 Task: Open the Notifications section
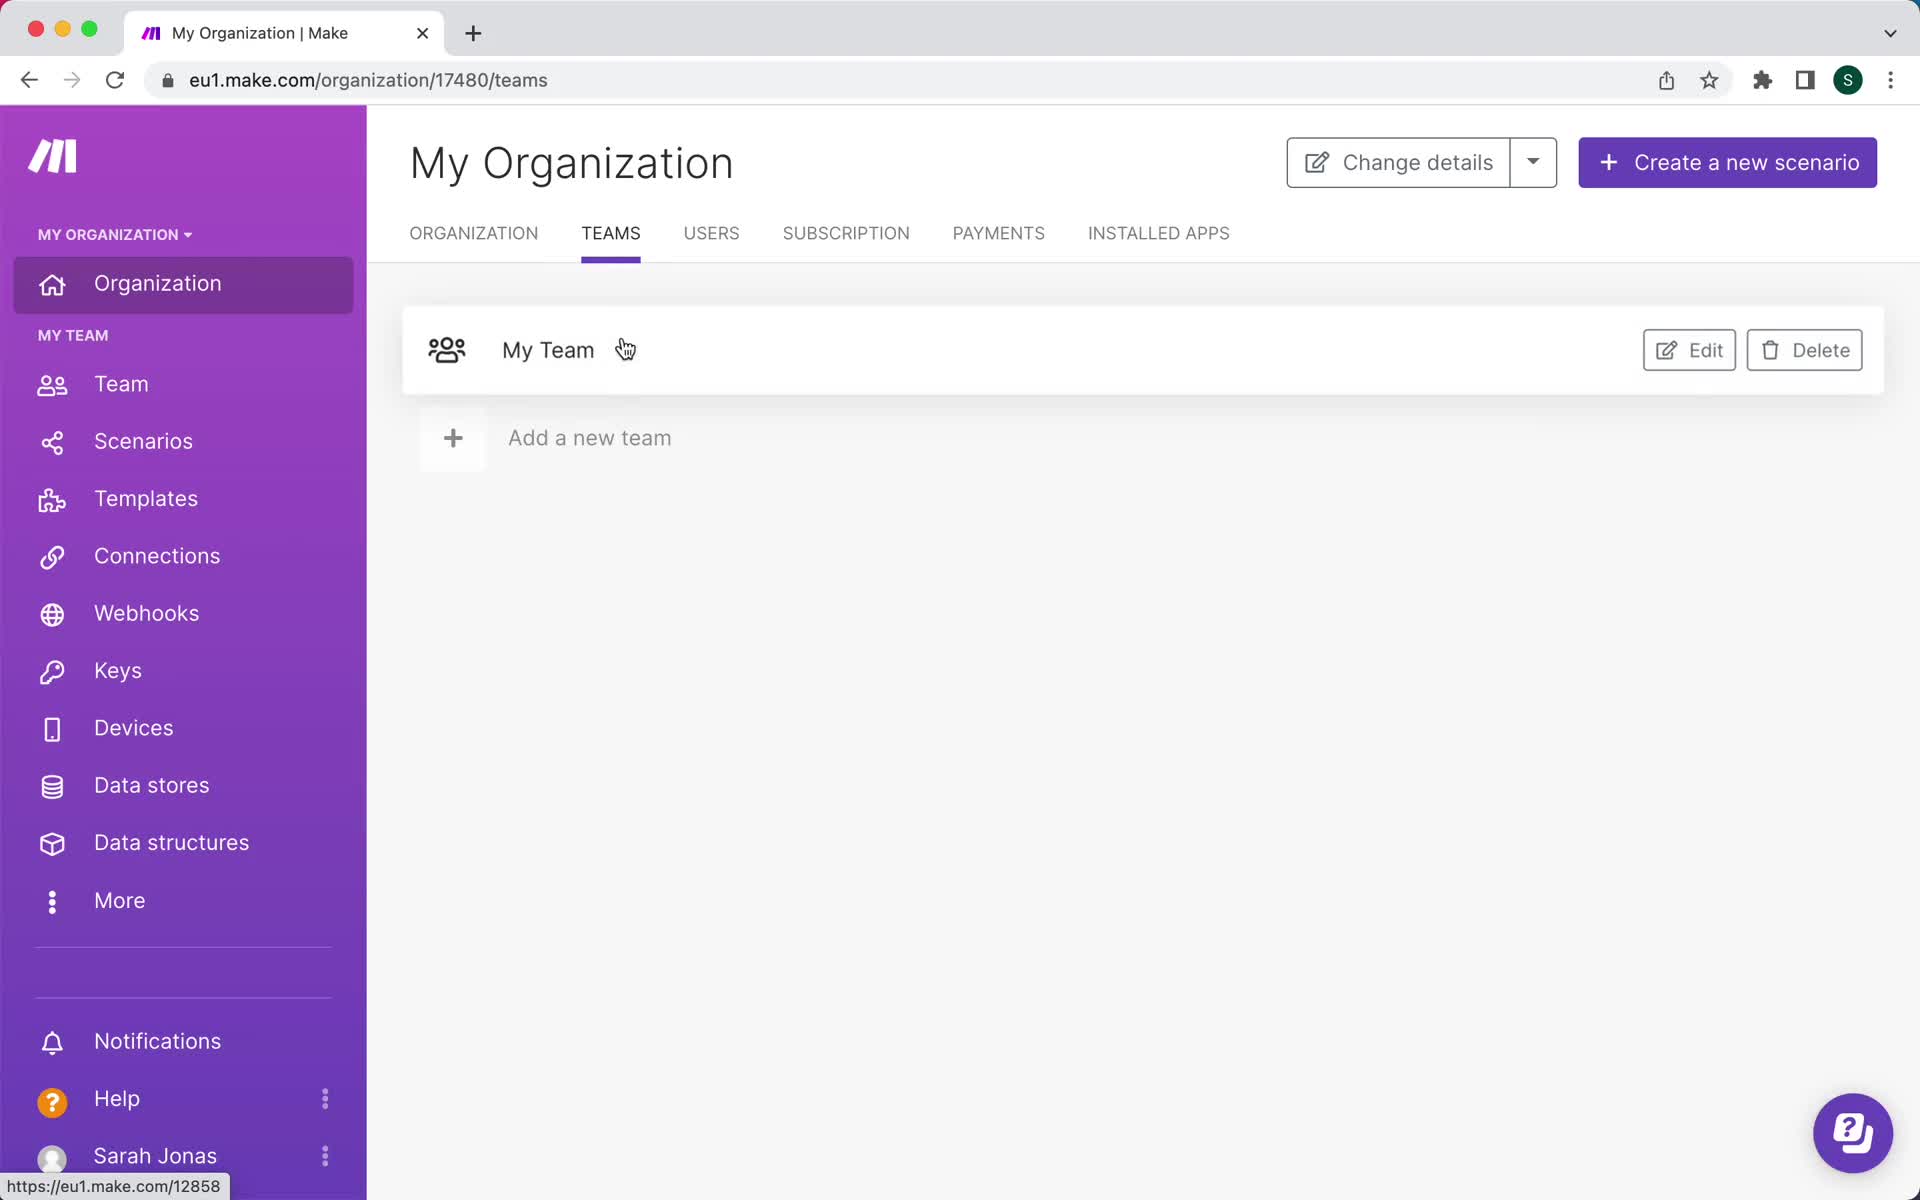pos(156,1040)
